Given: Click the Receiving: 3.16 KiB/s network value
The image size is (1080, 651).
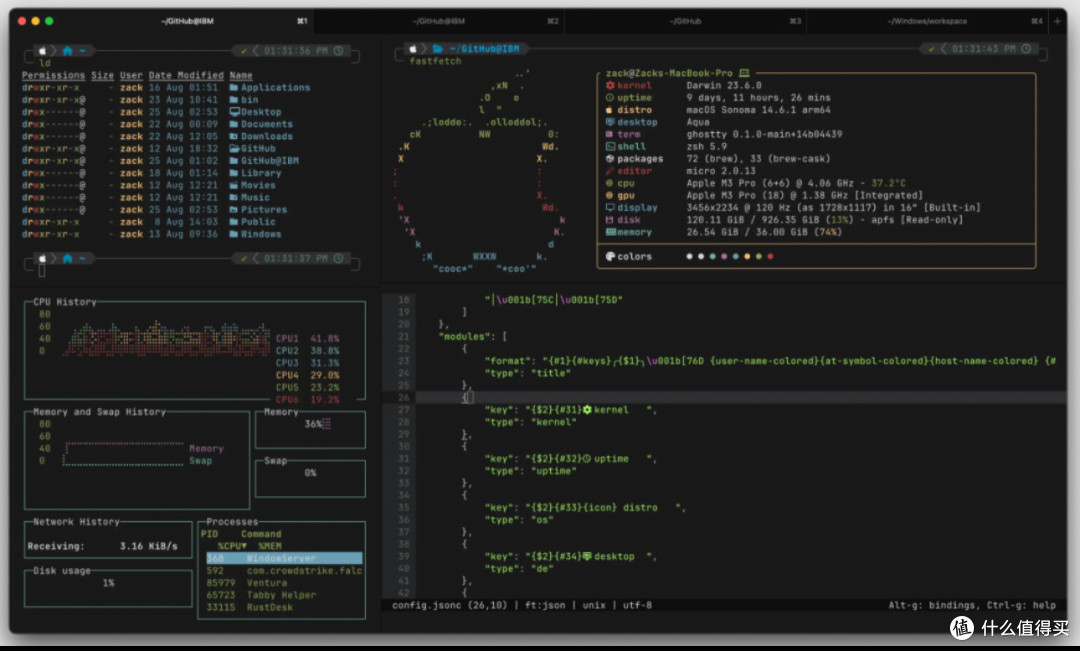Looking at the screenshot, I should pos(102,546).
